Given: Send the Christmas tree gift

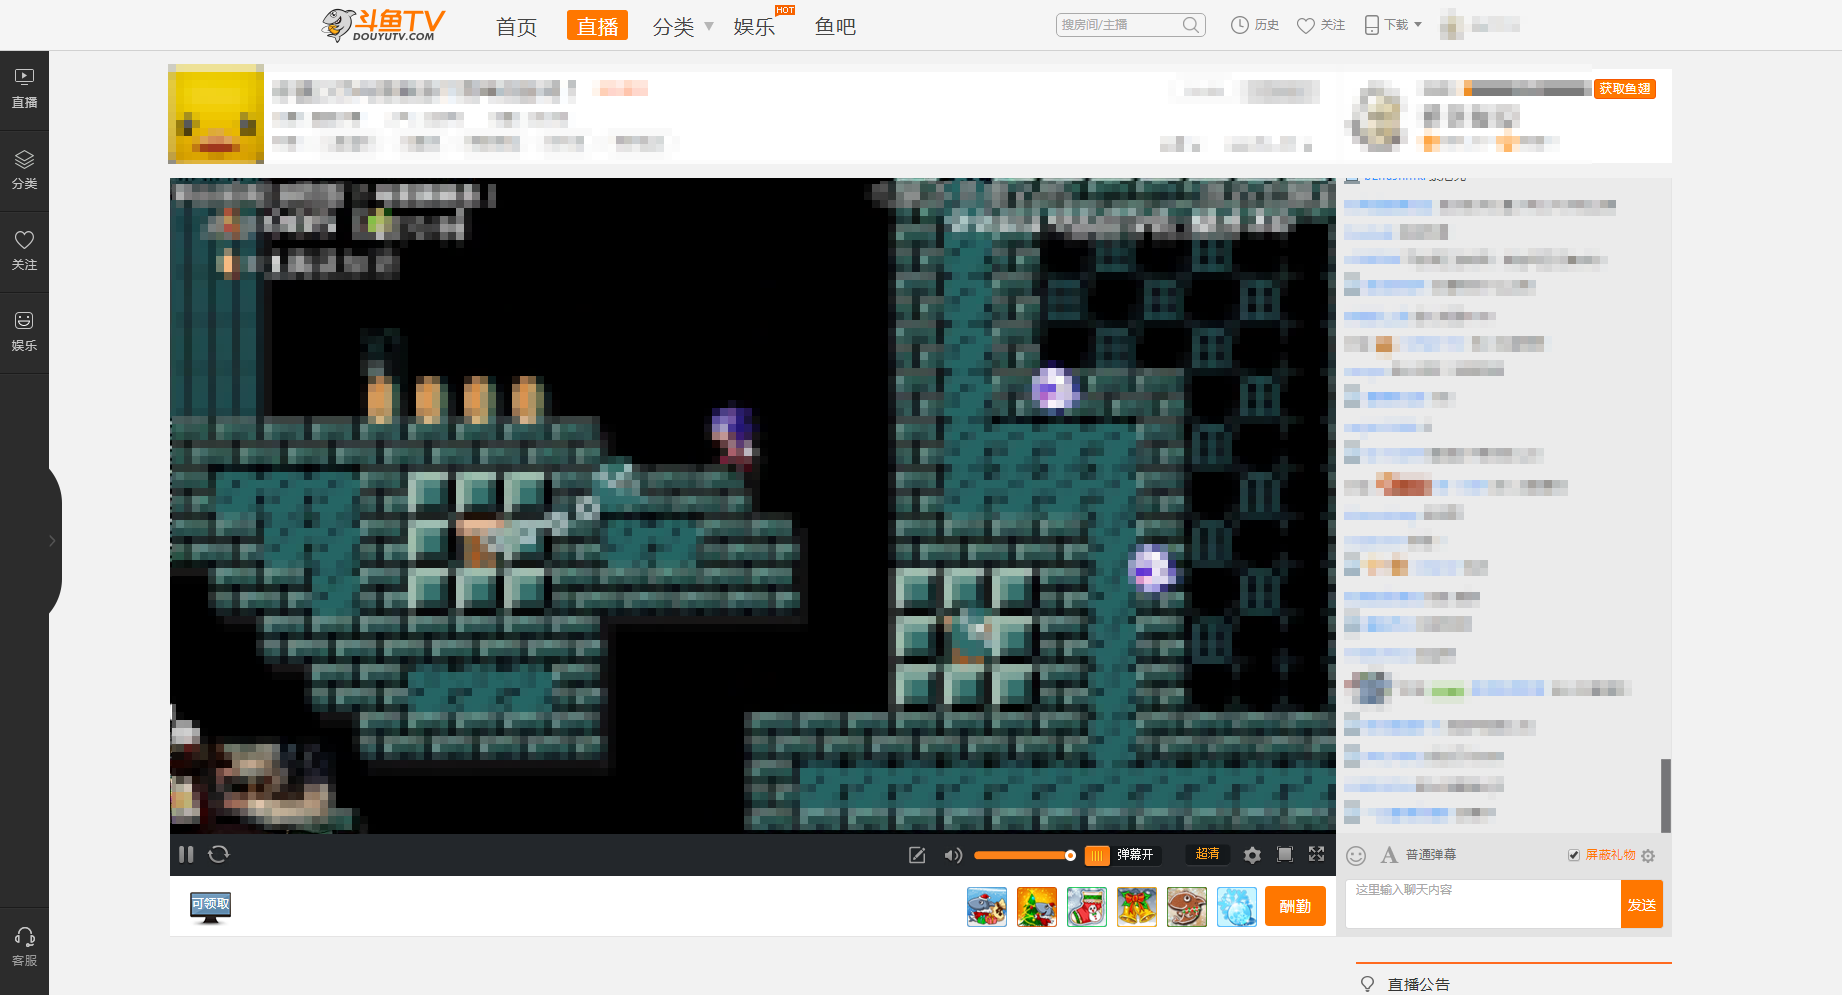Looking at the screenshot, I should [x=1037, y=907].
